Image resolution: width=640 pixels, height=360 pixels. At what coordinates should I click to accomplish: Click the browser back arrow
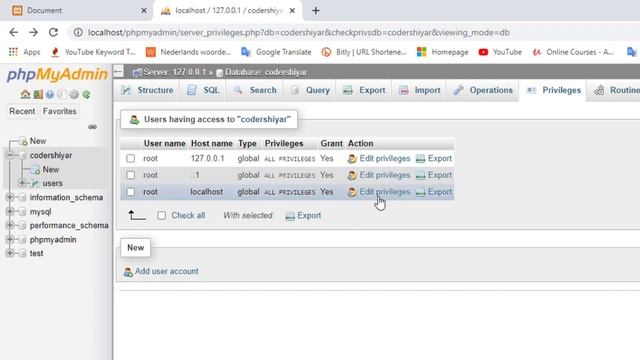click(13, 32)
